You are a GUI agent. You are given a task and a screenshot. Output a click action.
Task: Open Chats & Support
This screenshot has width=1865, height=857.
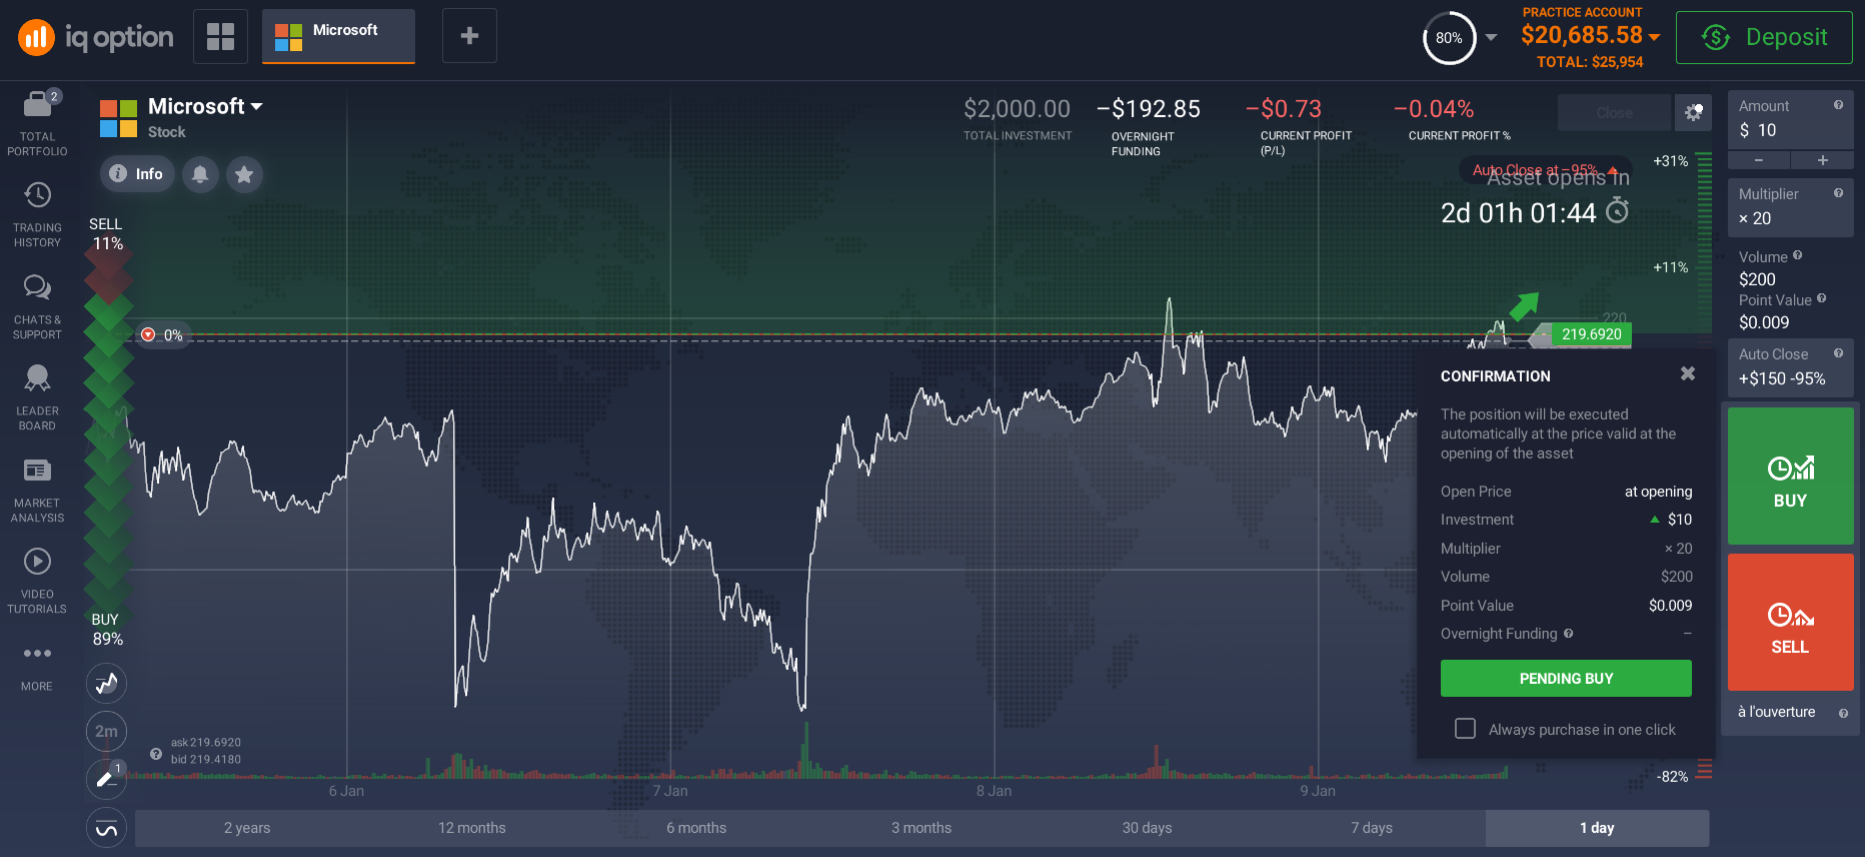(37, 306)
